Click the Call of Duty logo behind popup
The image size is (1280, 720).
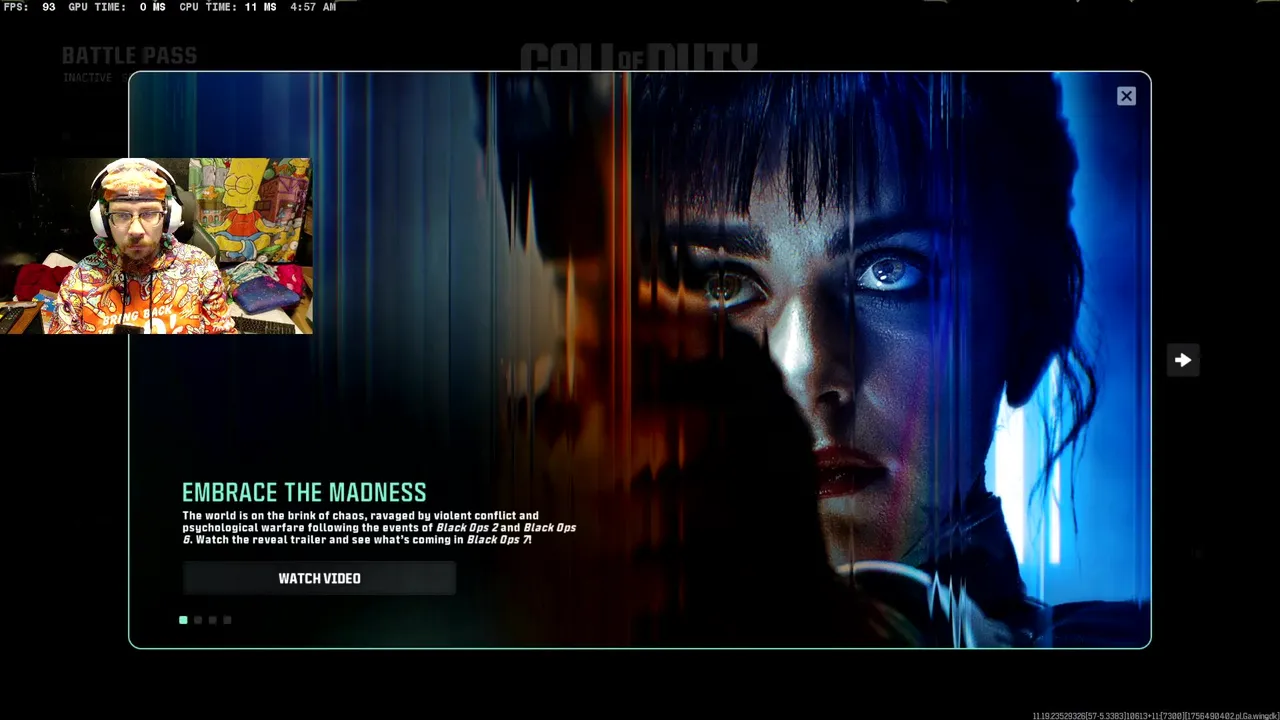[x=639, y=58]
